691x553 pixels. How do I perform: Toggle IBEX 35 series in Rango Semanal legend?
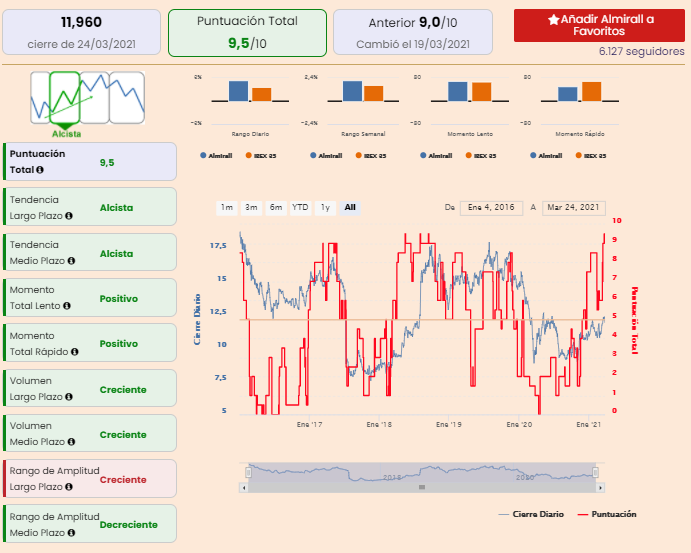[x=371, y=156]
